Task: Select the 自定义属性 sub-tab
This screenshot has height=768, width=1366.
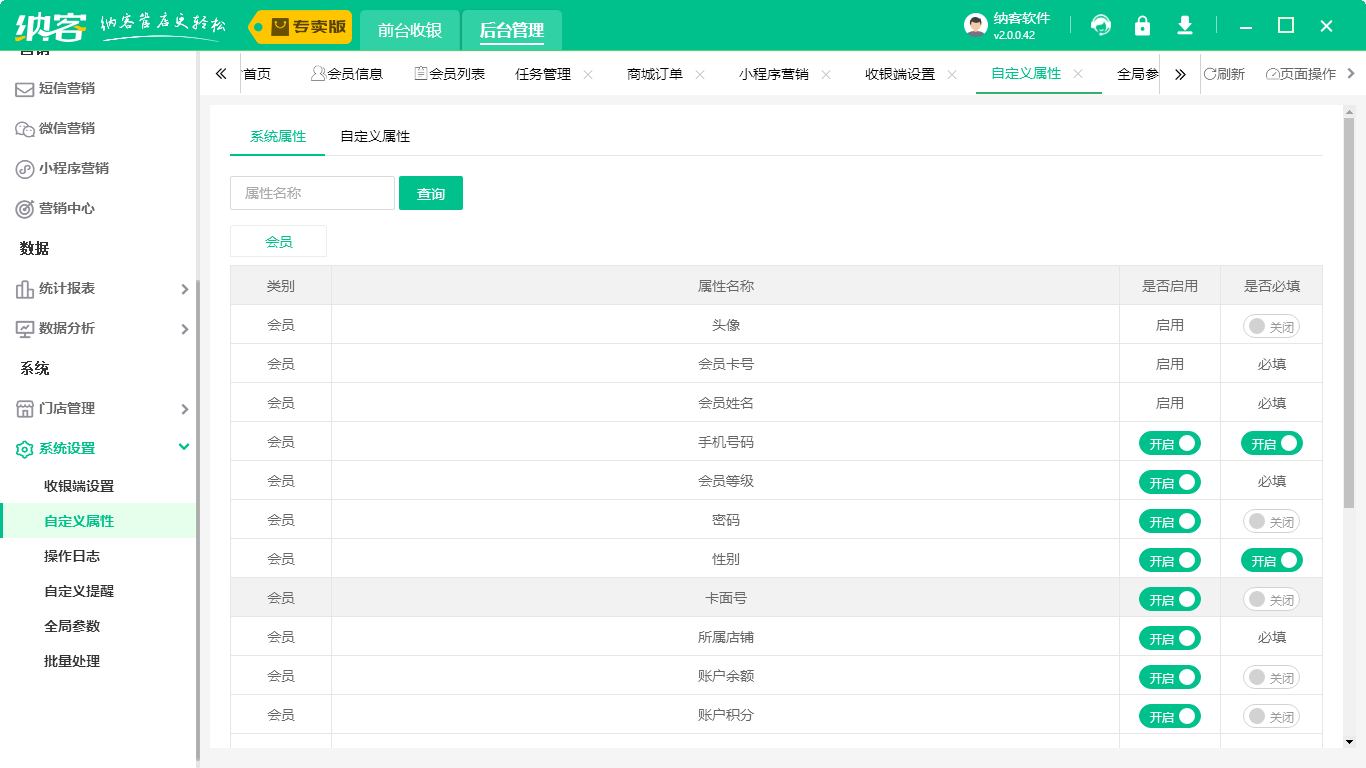Action: [375, 136]
